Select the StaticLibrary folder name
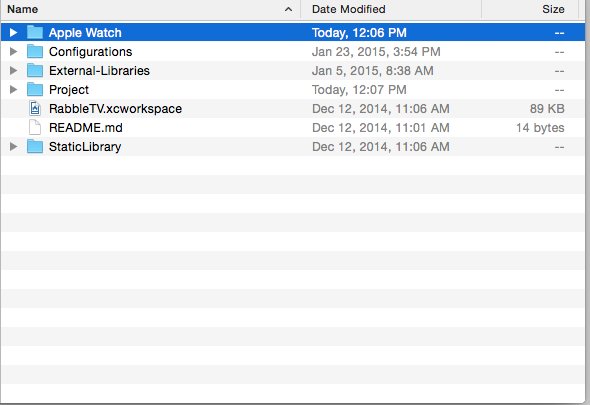590x405 pixels. 85,146
